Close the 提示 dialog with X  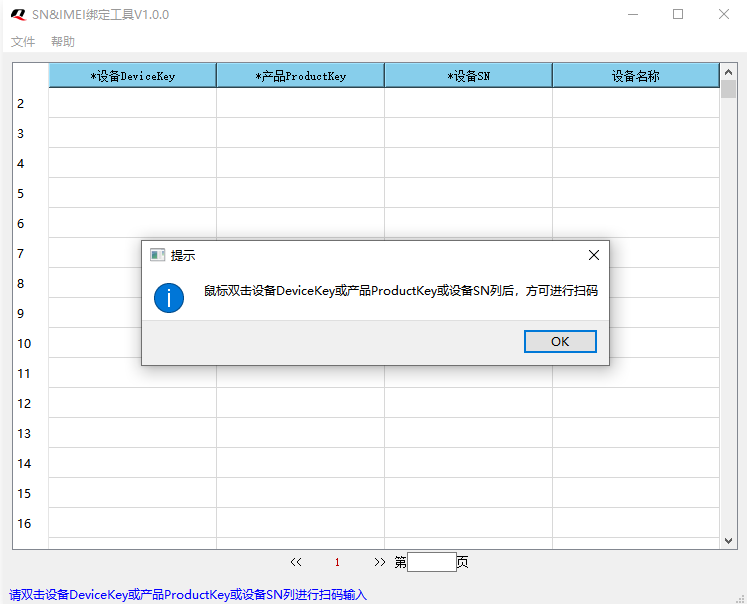click(x=594, y=255)
